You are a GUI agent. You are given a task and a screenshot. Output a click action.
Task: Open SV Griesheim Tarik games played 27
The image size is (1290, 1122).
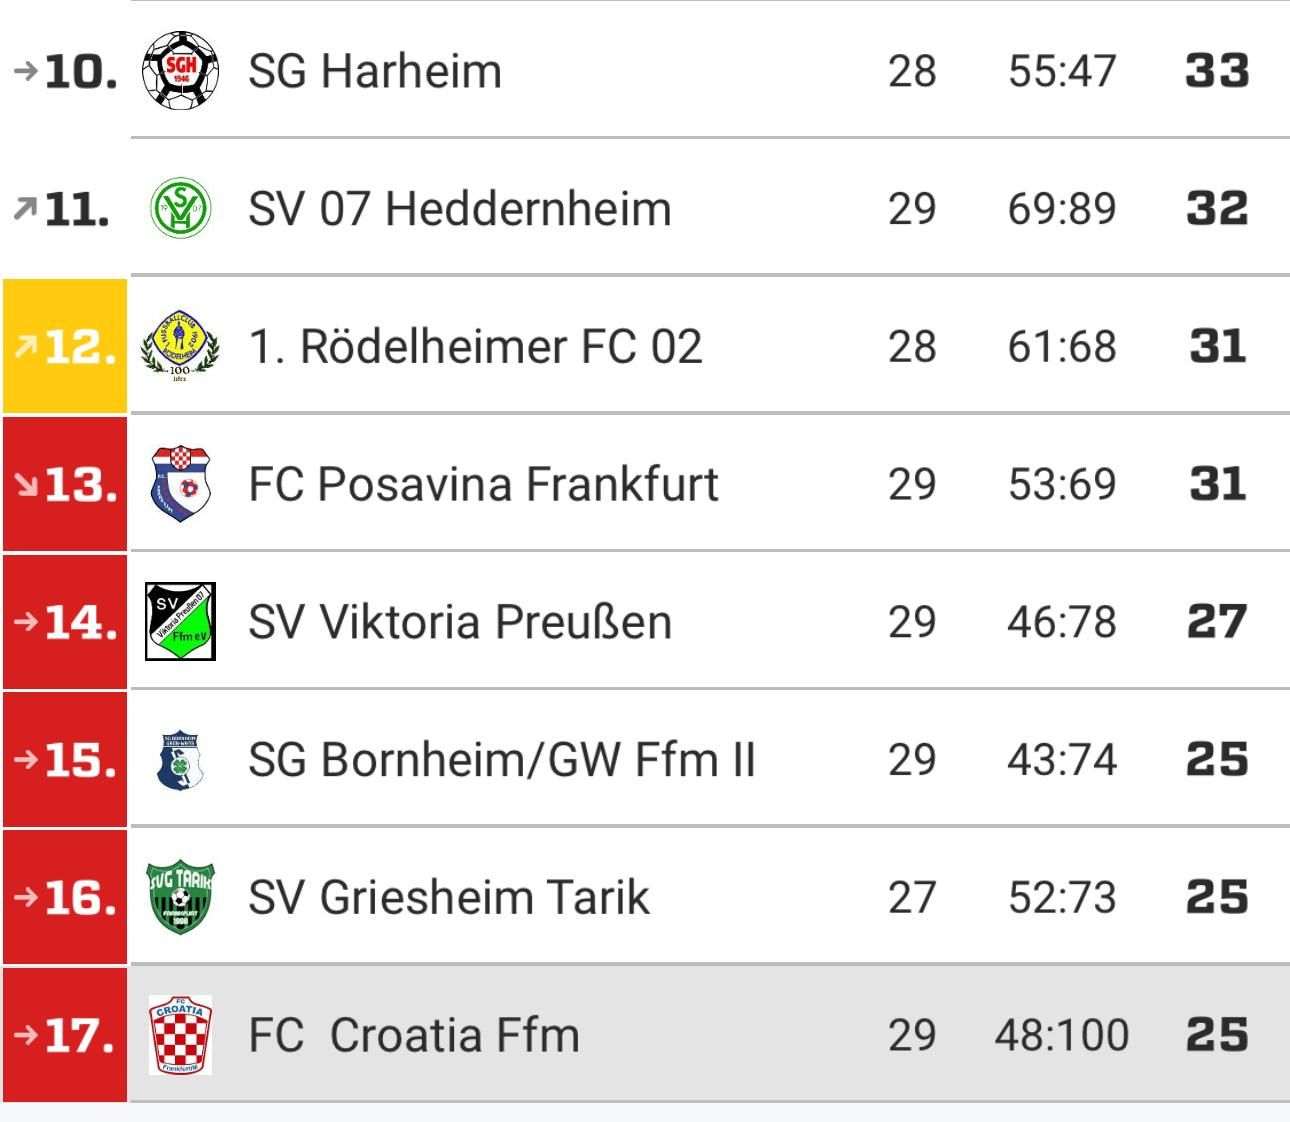point(912,898)
